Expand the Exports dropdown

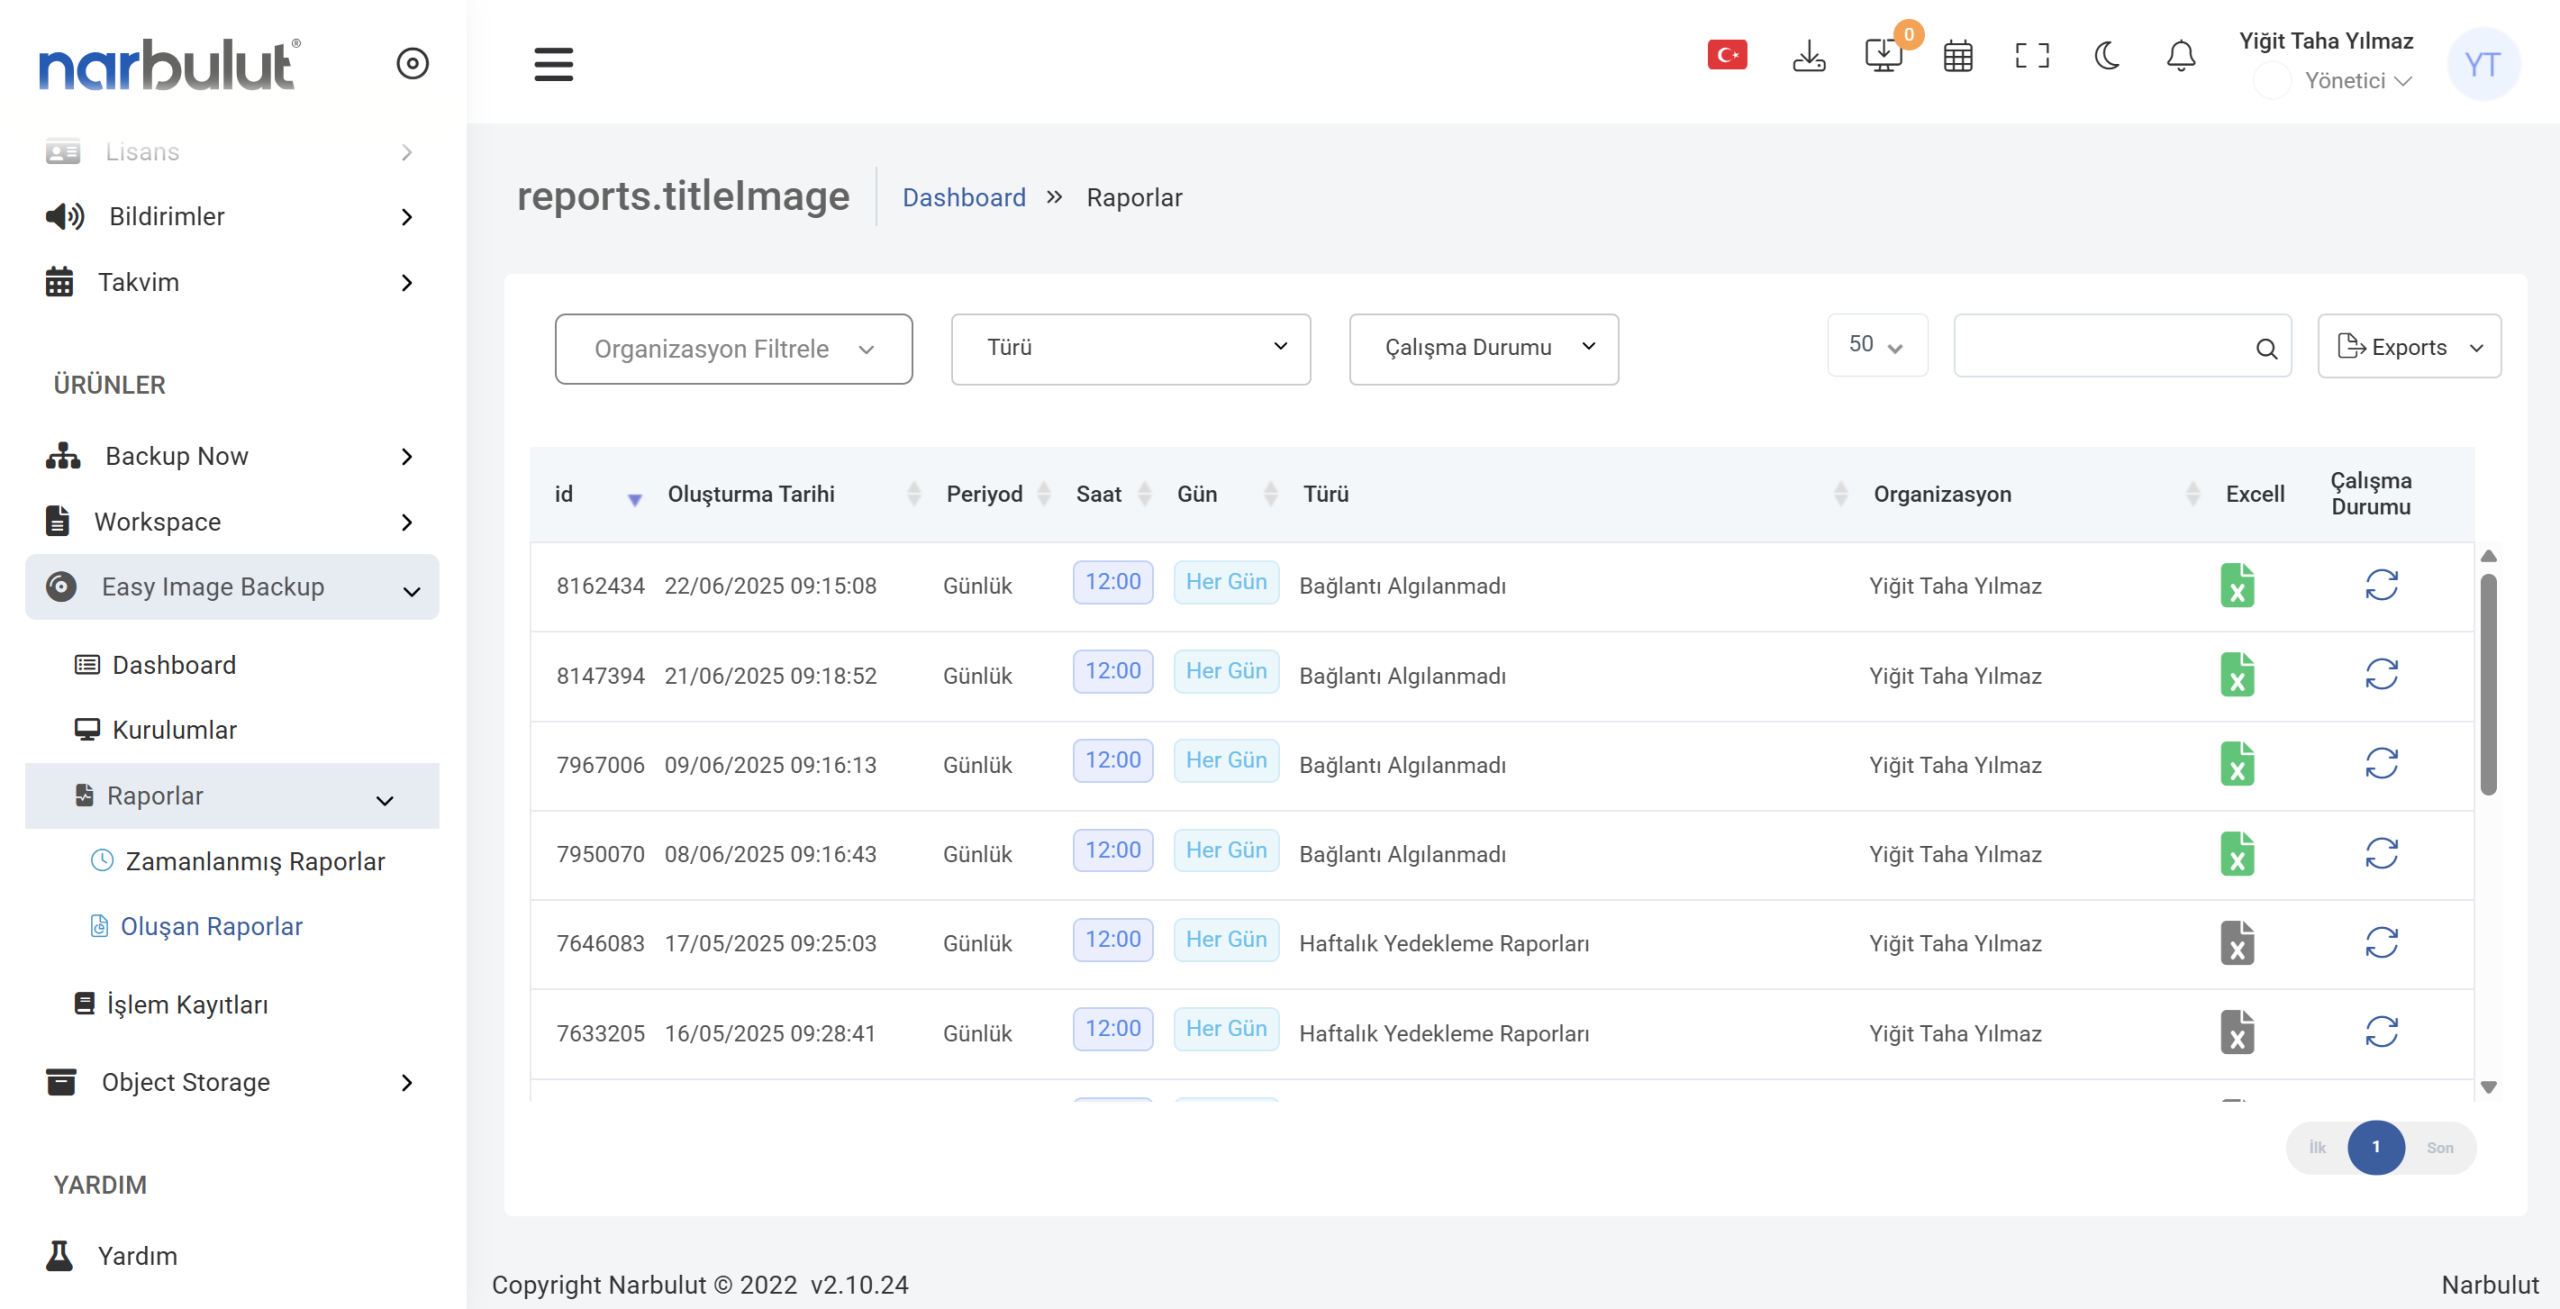click(2408, 347)
